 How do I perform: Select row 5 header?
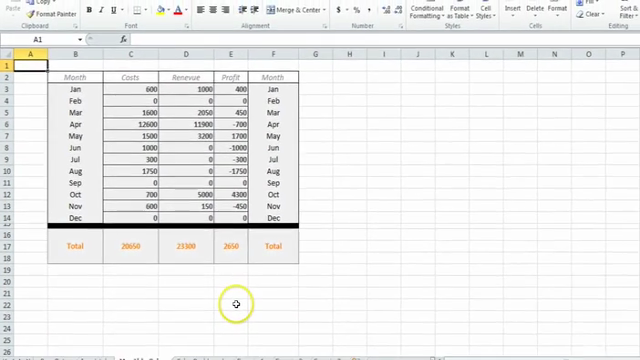coord(7,113)
